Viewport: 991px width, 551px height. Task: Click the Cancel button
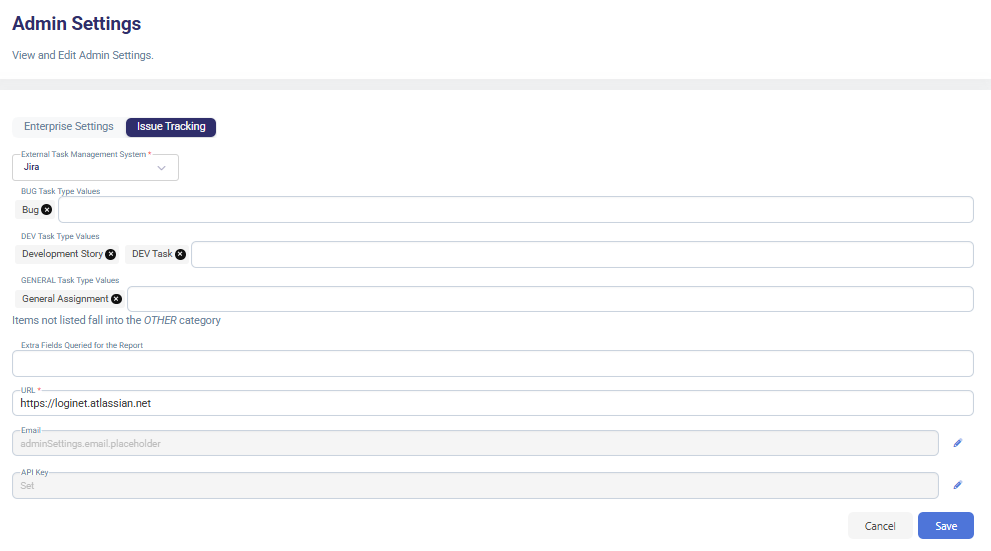coord(880,526)
